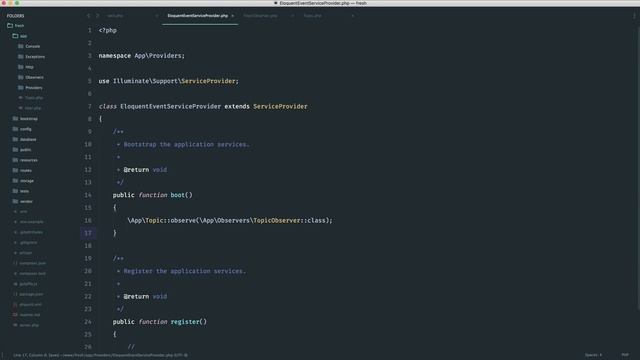The width and height of the screenshot is (640, 360).
Task: Click the tests folder icon
Action: [x=15, y=191]
